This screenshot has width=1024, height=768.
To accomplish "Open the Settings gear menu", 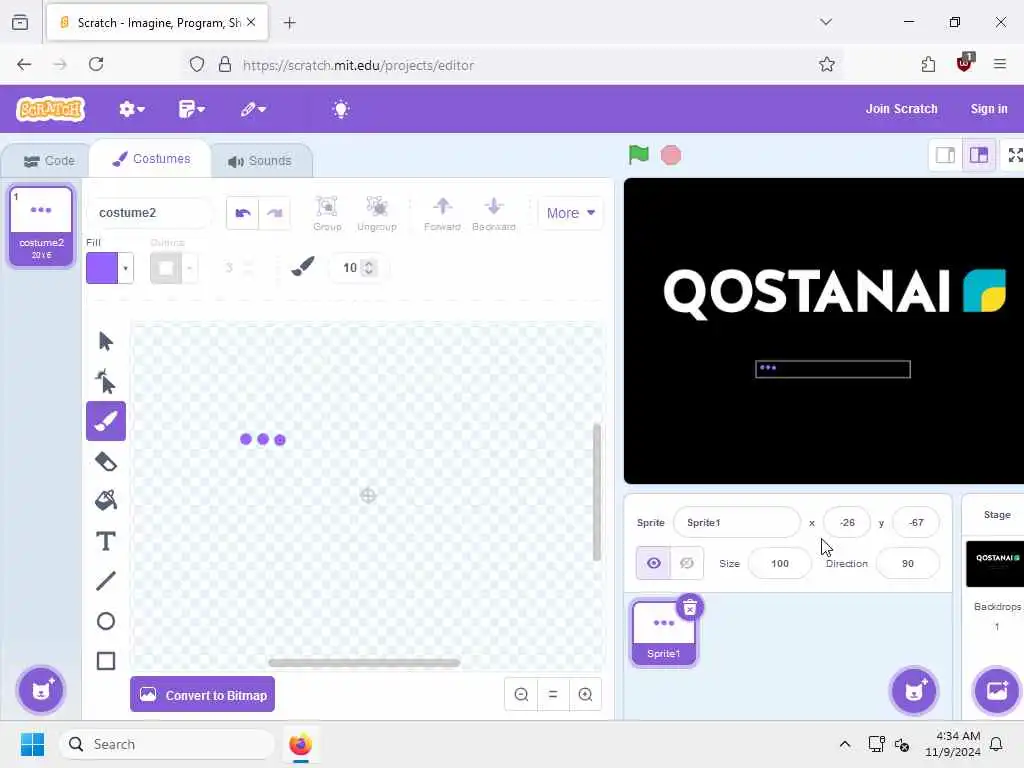I will tap(131, 109).
